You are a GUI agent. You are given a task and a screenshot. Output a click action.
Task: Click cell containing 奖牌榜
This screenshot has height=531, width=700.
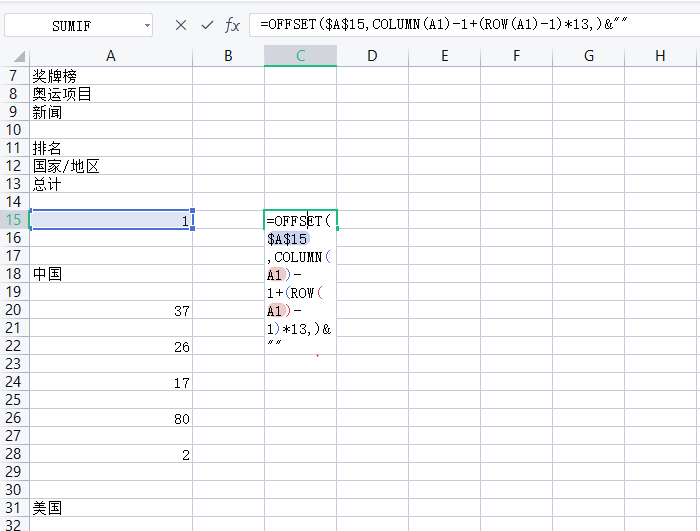coord(111,76)
